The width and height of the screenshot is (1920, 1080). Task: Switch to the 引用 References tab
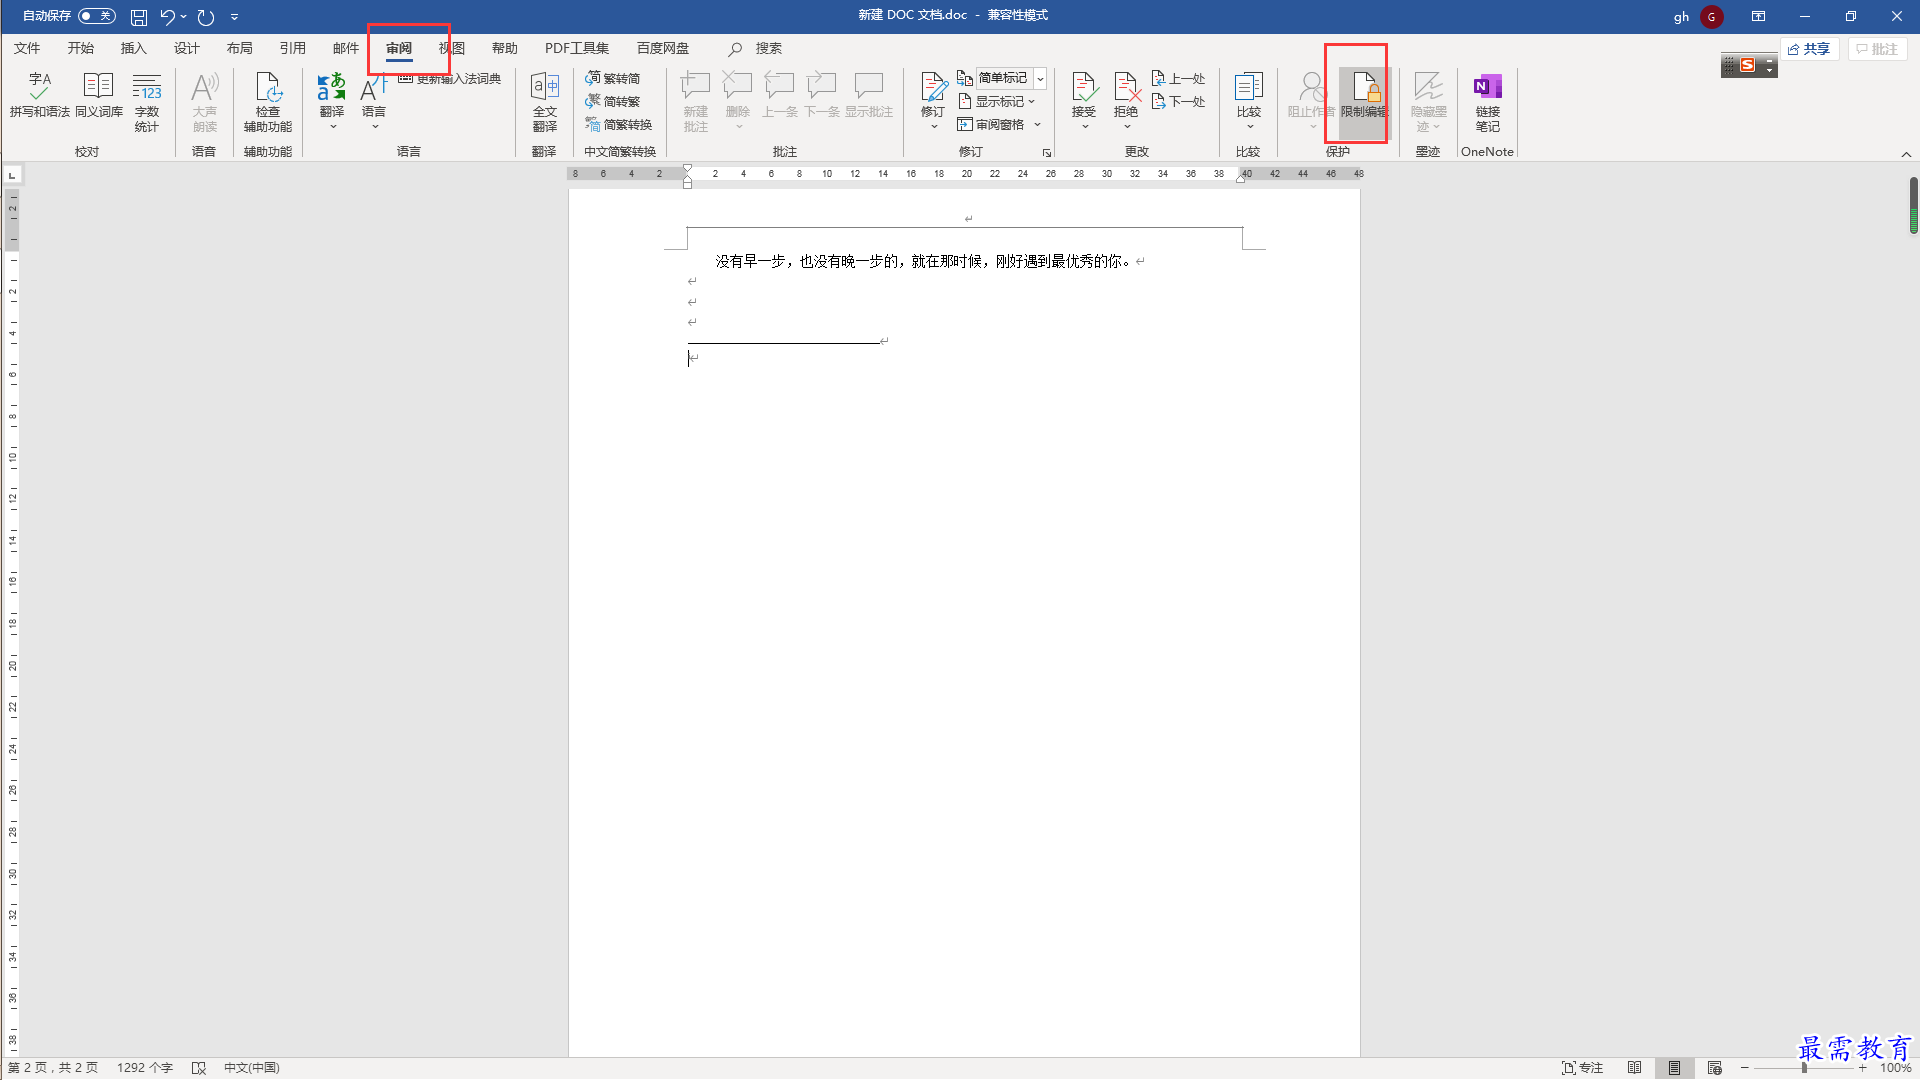point(292,48)
